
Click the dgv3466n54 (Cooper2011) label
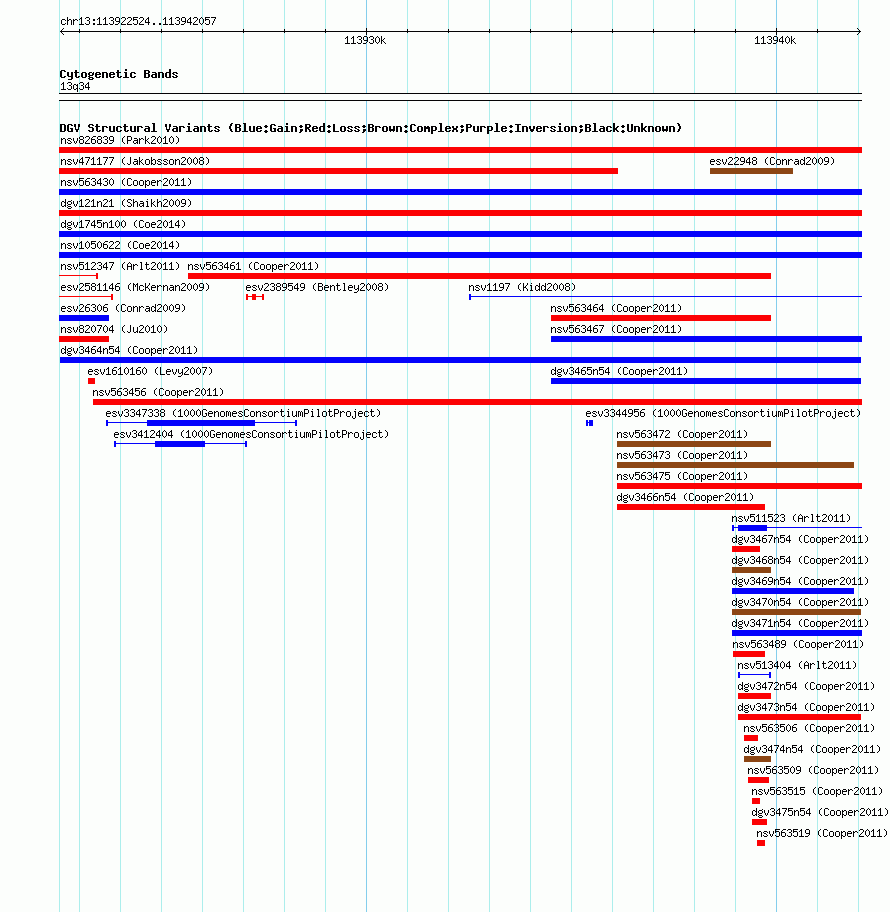(x=685, y=497)
